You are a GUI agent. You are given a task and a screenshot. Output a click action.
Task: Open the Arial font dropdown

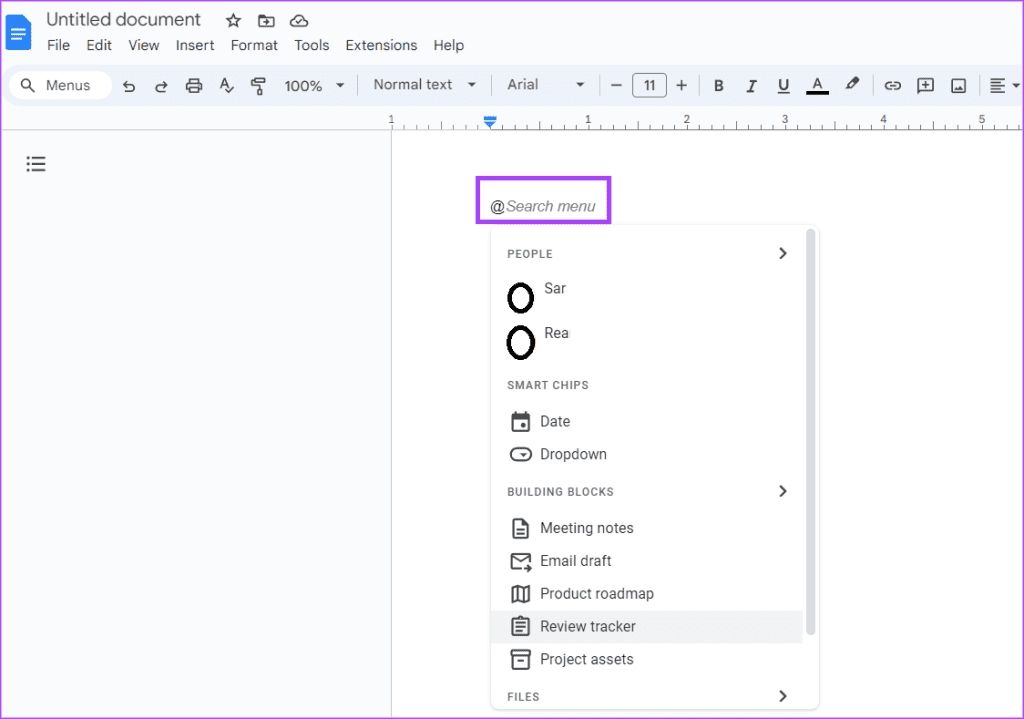(545, 85)
